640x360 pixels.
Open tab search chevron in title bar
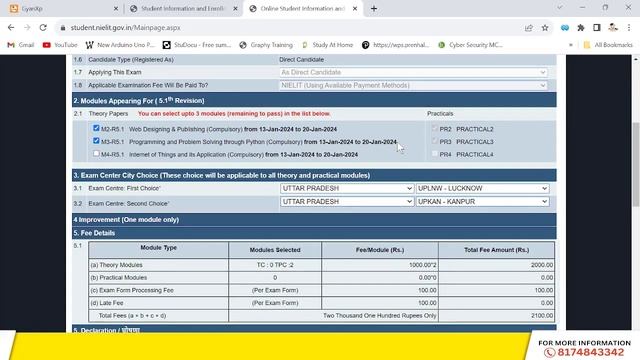560,8
